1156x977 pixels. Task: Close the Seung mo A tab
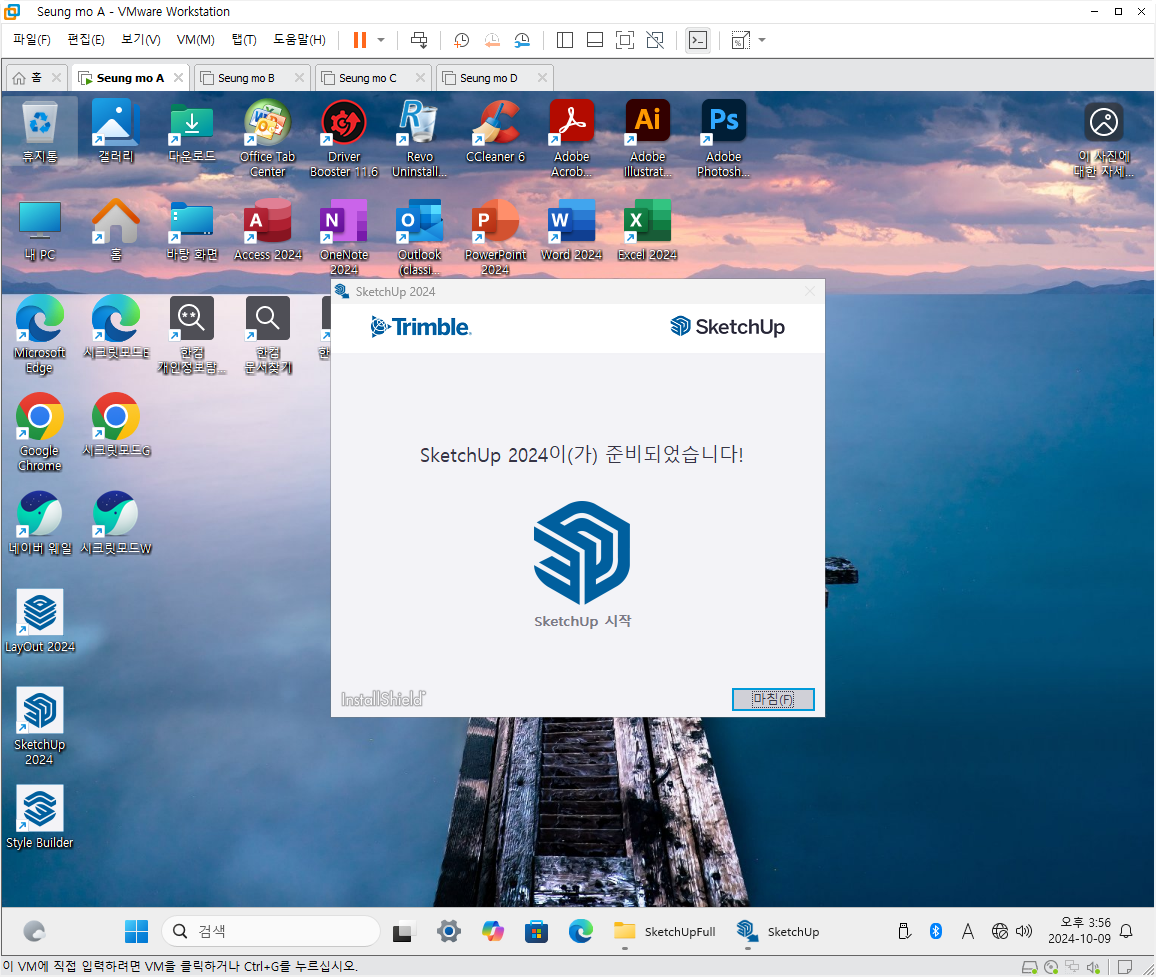[x=178, y=77]
